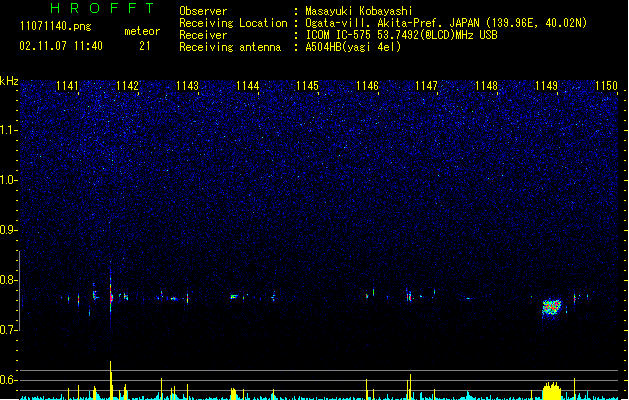This screenshot has height=400, width=629.
Task: Click the 1150 time marker
Action: point(606,86)
